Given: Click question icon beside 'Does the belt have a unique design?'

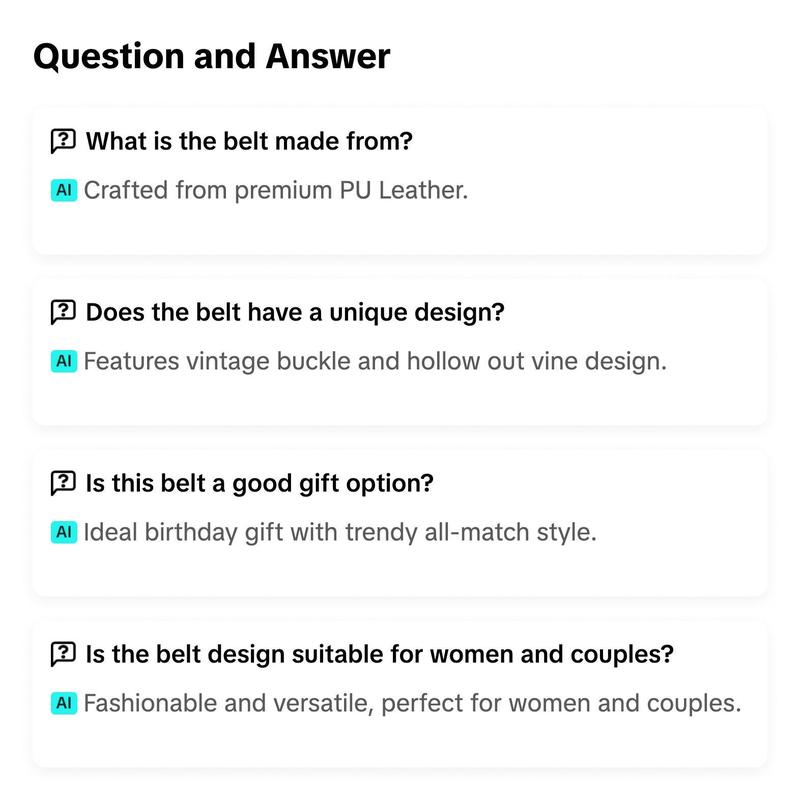Looking at the screenshot, I should (63, 312).
